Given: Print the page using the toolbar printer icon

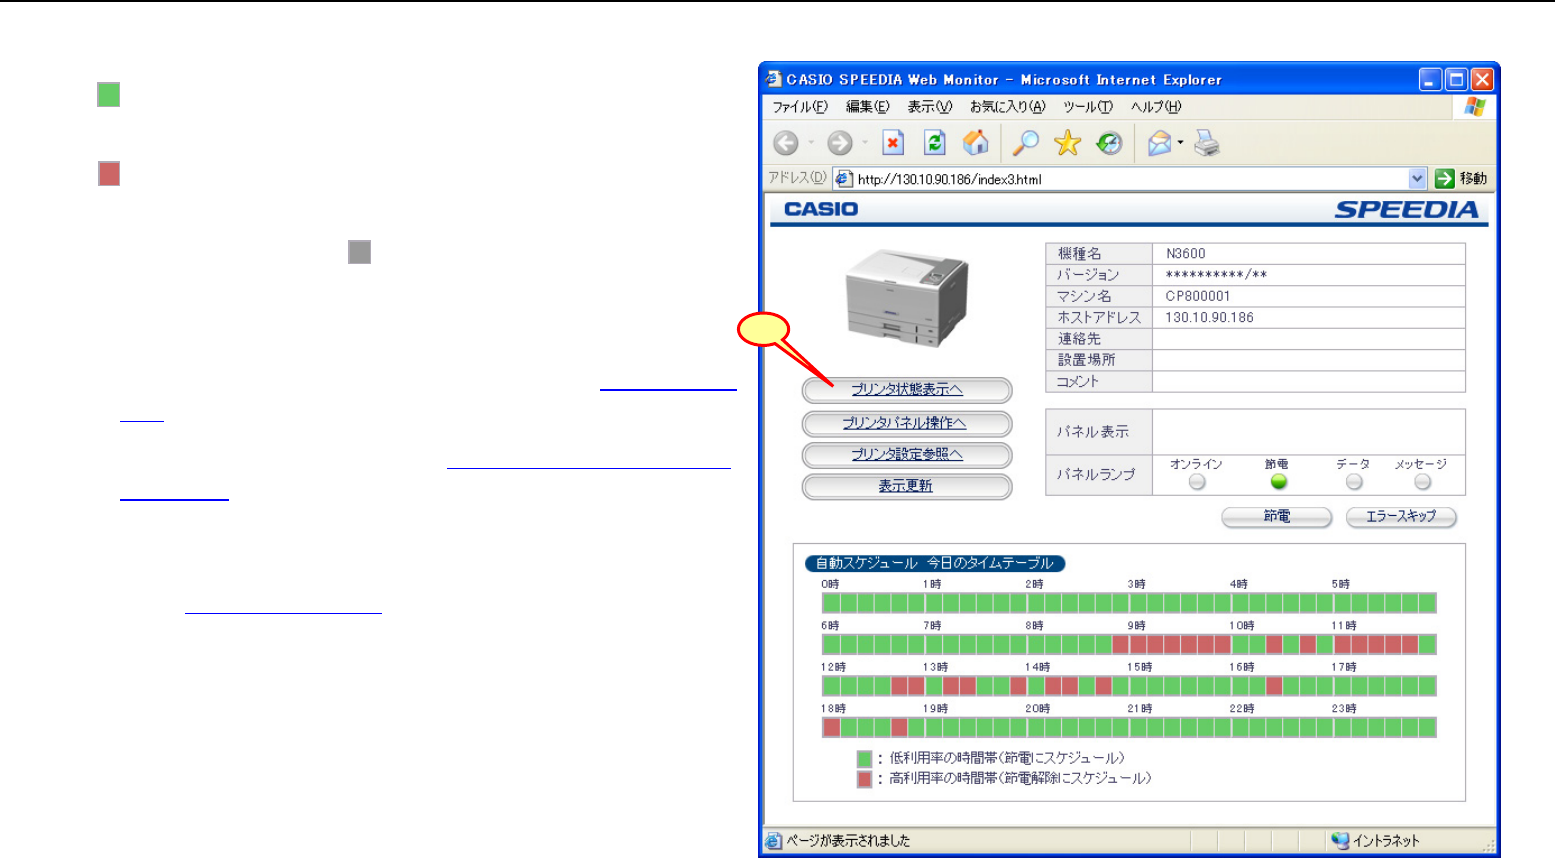Looking at the screenshot, I should point(1207,144).
